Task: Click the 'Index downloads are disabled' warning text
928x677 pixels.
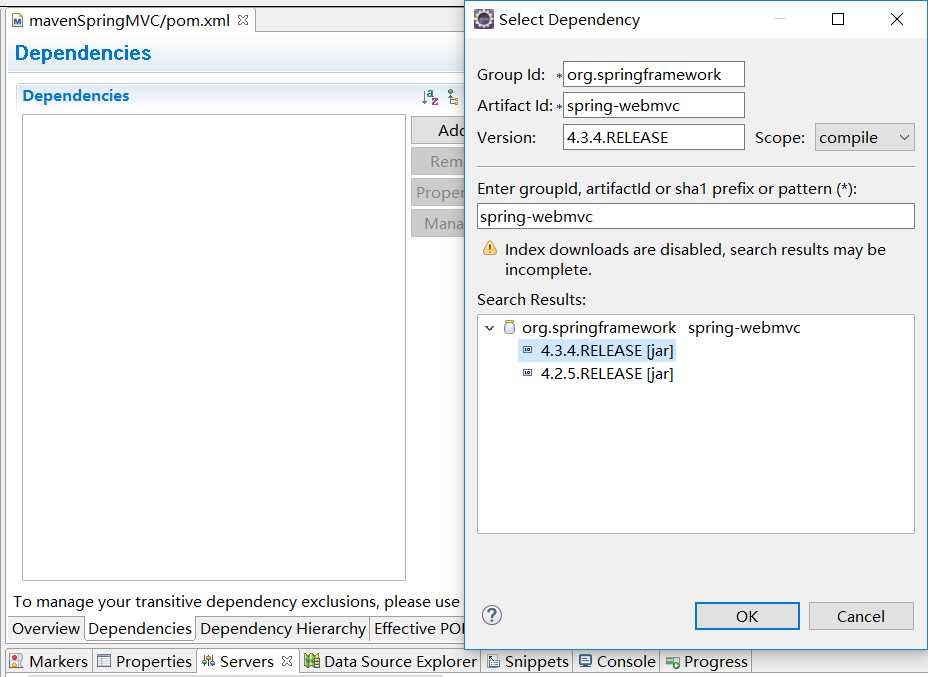Action: (695, 259)
